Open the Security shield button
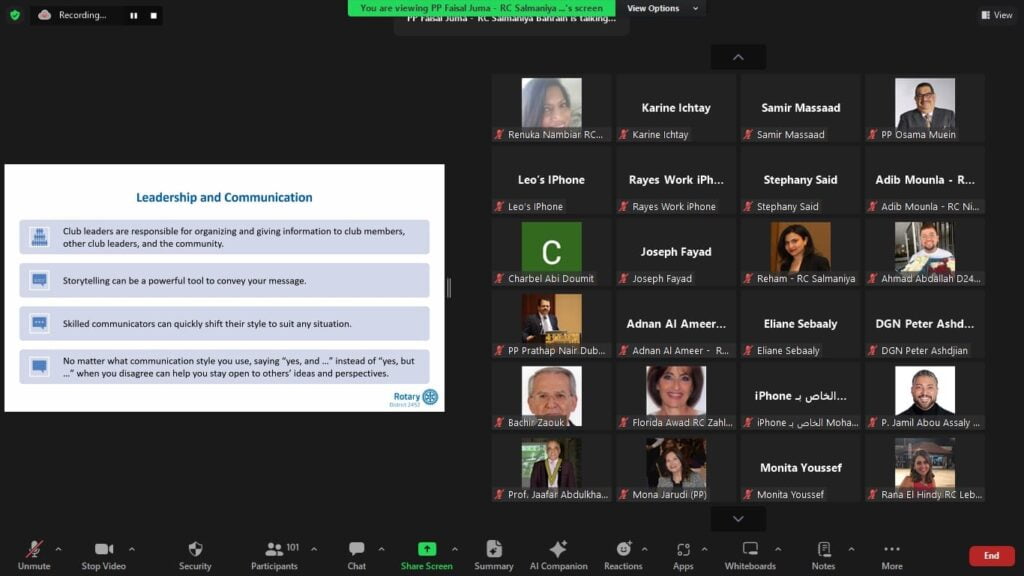 (x=195, y=556)
